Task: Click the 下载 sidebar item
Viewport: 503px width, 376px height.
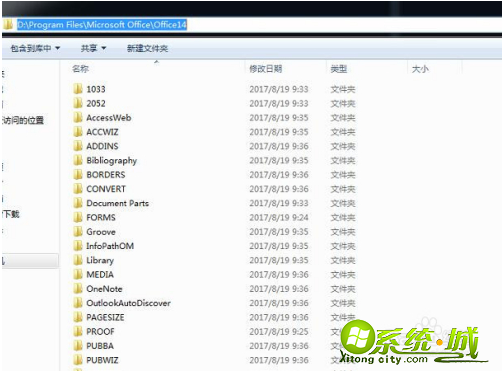Action: coord(11,214)
